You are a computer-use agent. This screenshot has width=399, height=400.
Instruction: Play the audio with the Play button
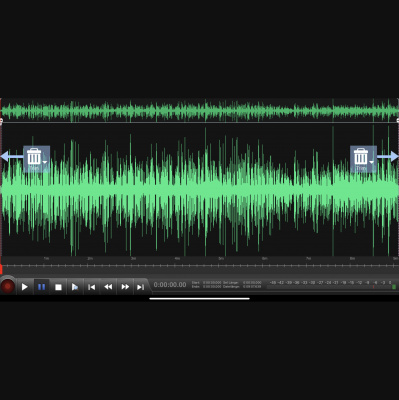click(25, 287)
